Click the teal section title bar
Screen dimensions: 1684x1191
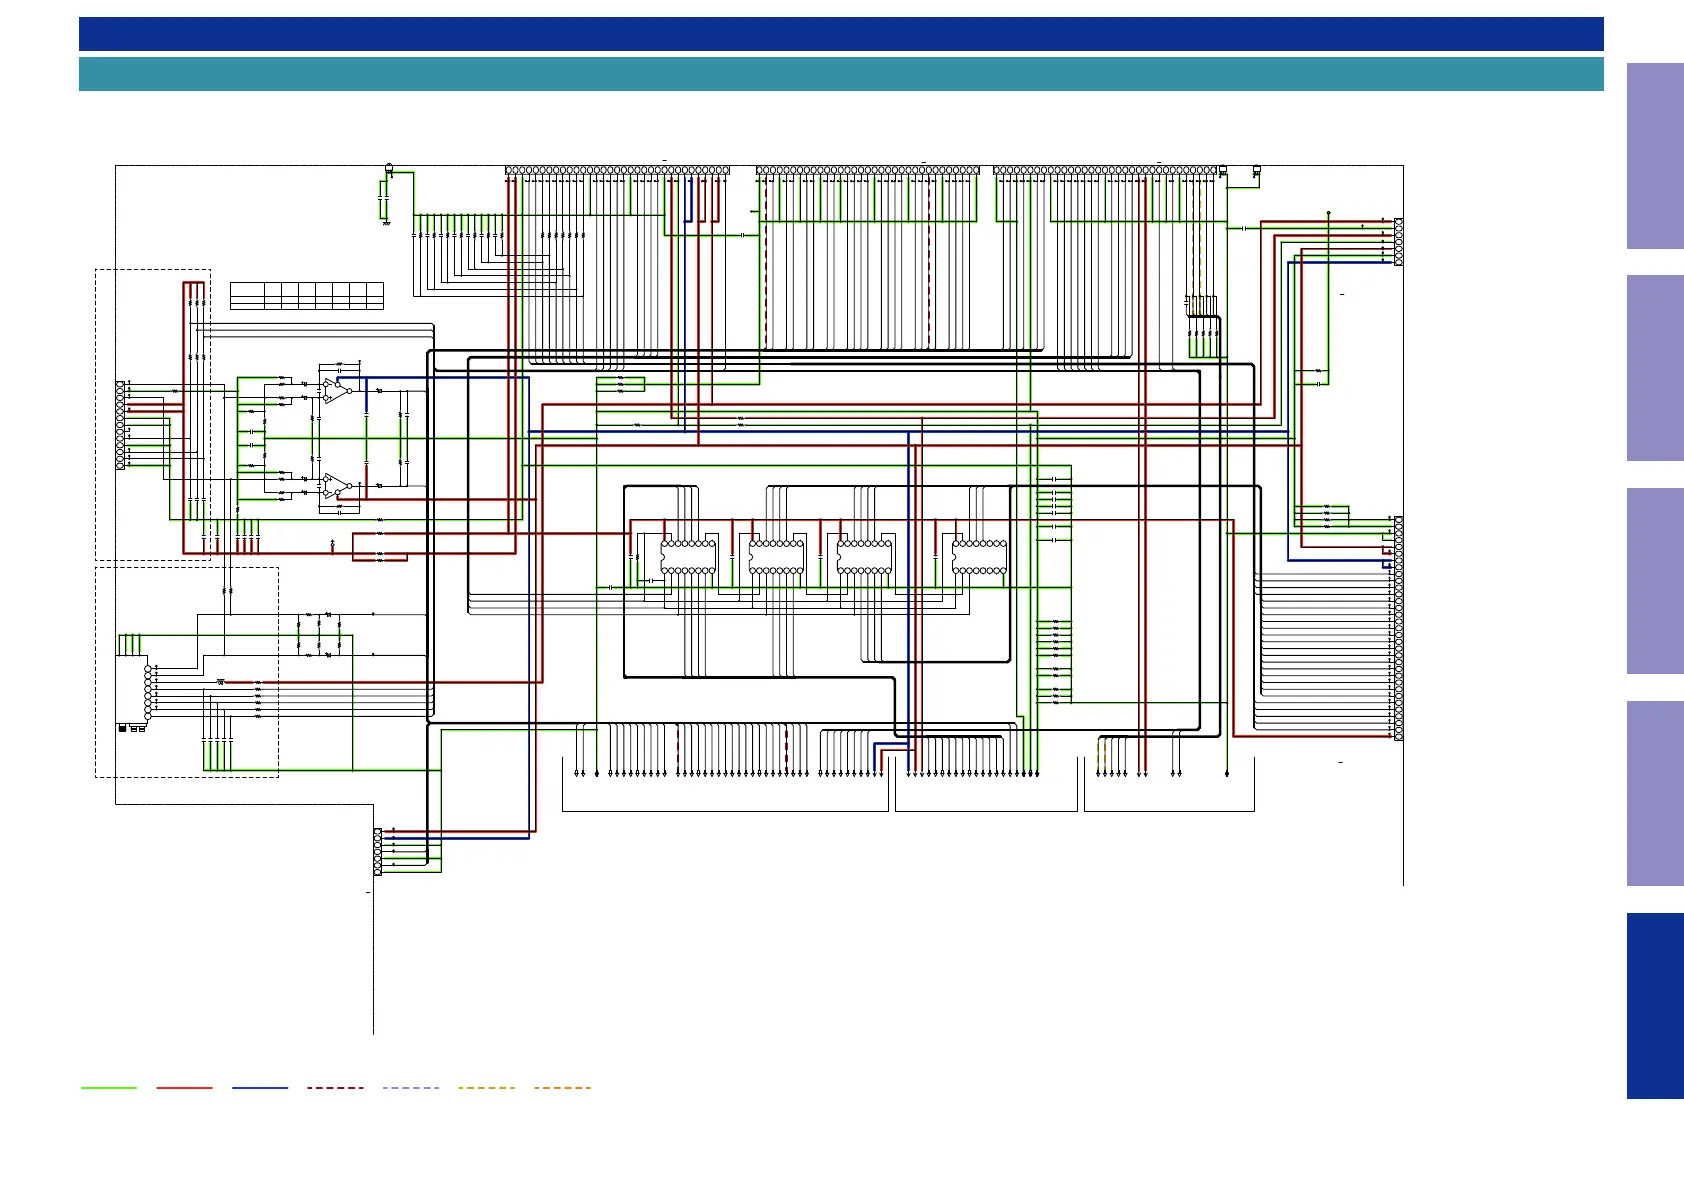tap(841, 74)
